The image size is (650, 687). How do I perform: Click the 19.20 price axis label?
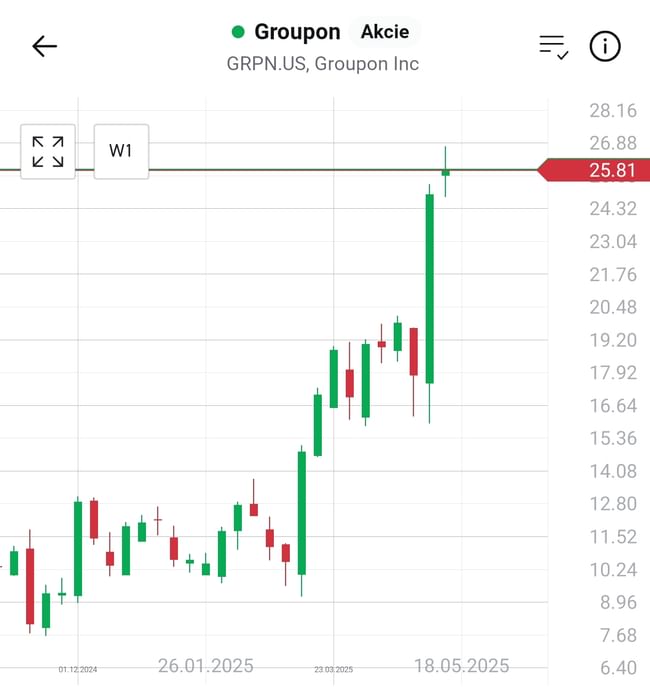(x=612, y=340)
